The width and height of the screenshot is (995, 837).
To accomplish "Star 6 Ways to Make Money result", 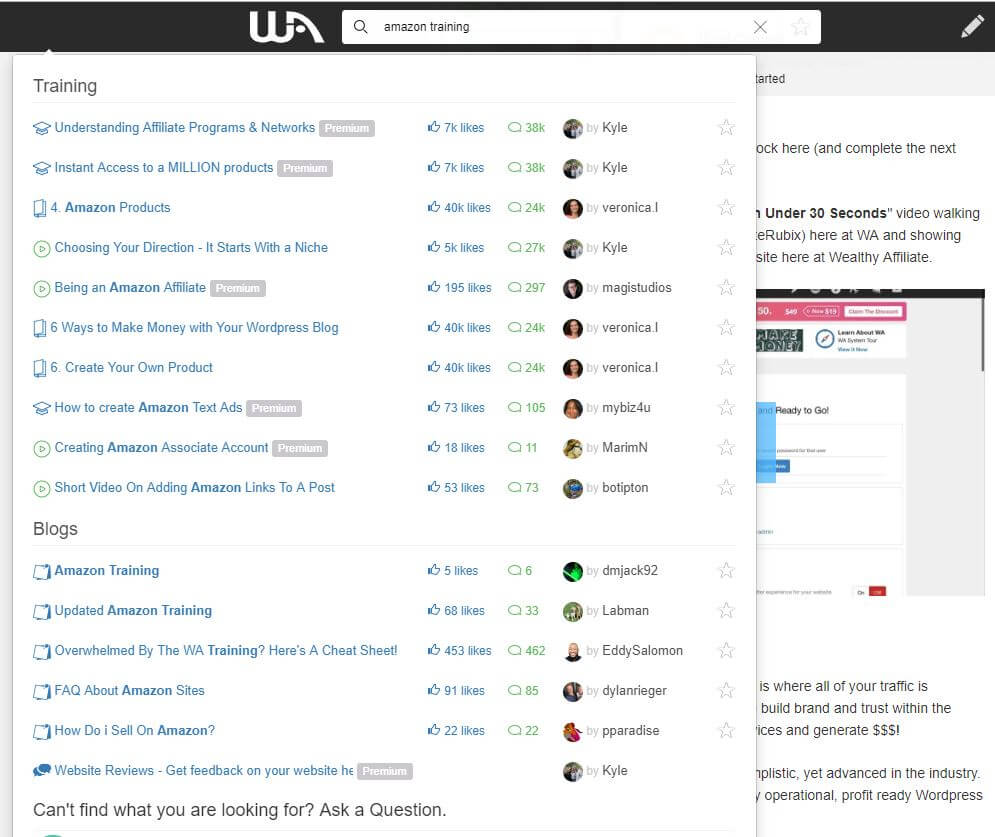I will 726,327.
